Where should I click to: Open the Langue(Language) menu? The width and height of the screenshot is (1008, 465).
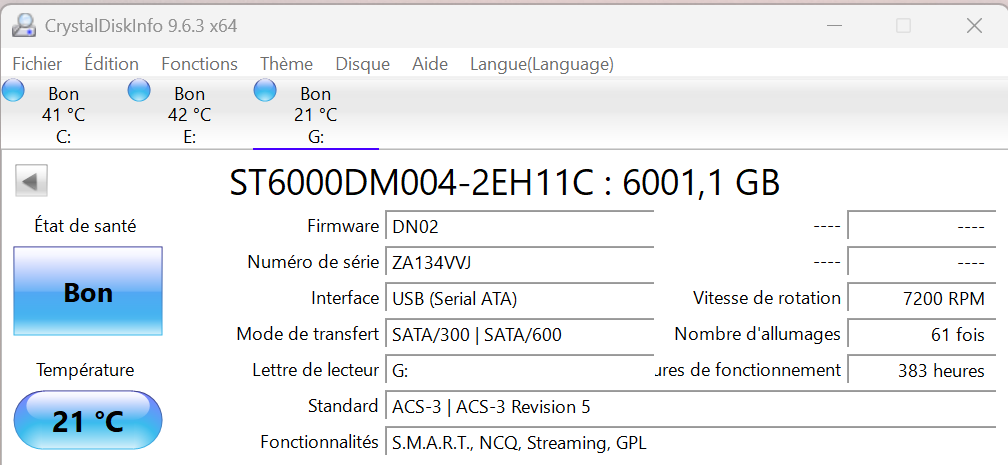pyautogui.click(x=541, y=64)
